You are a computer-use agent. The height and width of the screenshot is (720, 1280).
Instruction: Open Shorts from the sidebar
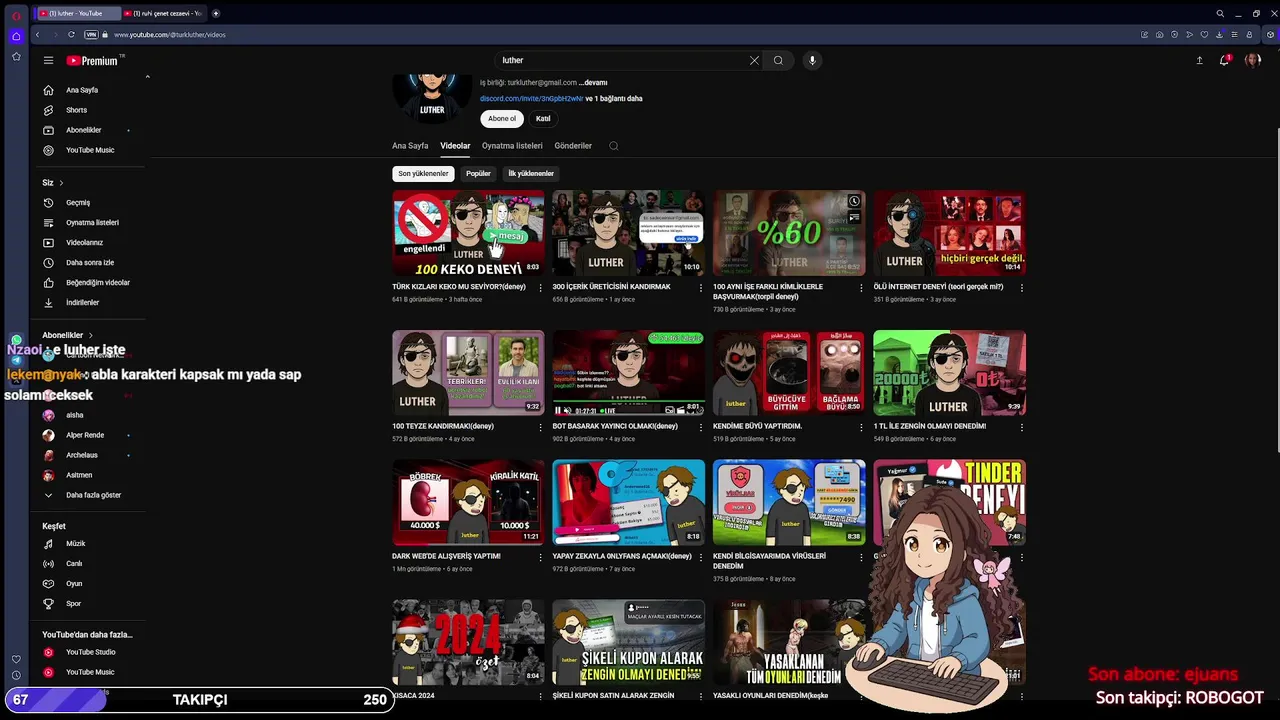coord(77,110)
